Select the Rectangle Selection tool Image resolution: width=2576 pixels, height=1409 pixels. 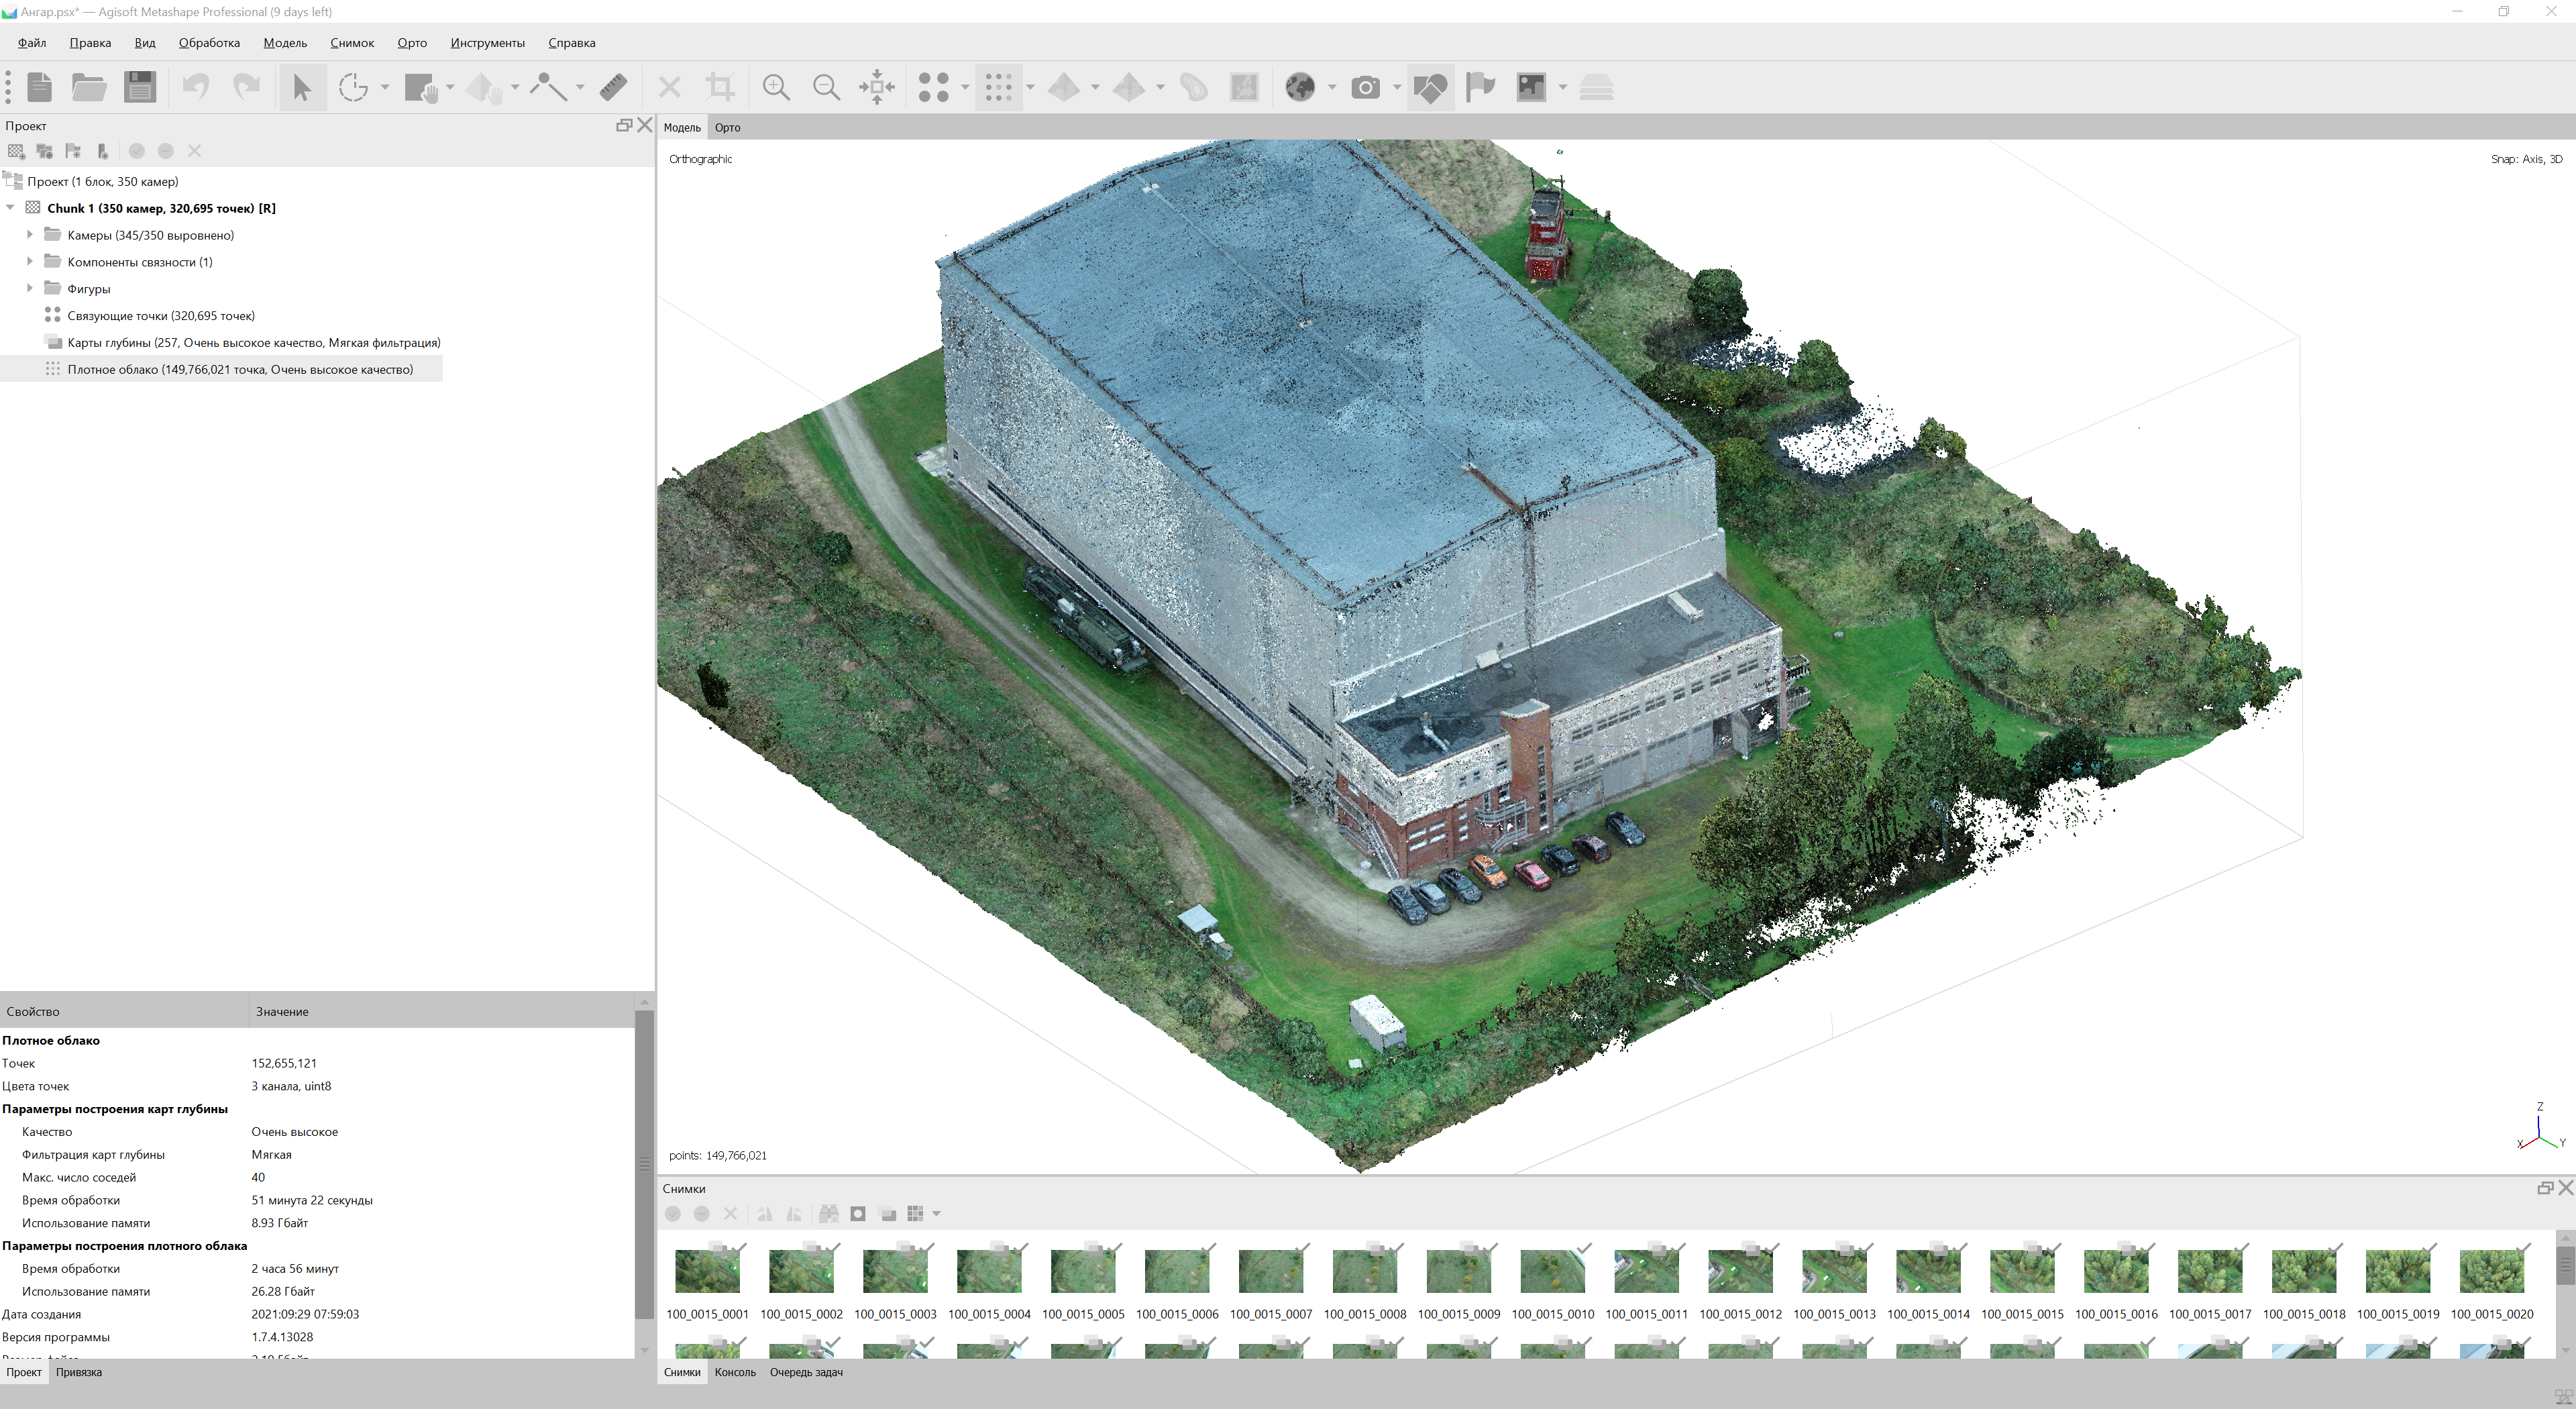click(x=353, y=87)
